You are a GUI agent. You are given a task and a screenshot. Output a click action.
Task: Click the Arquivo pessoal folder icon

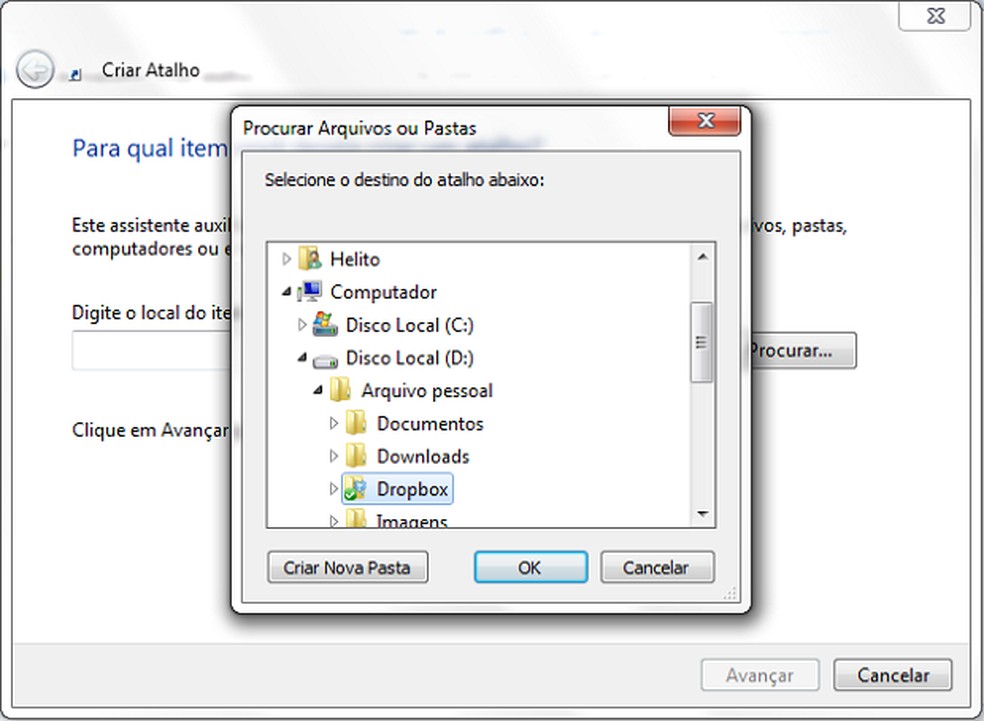[x=341, y=390]
